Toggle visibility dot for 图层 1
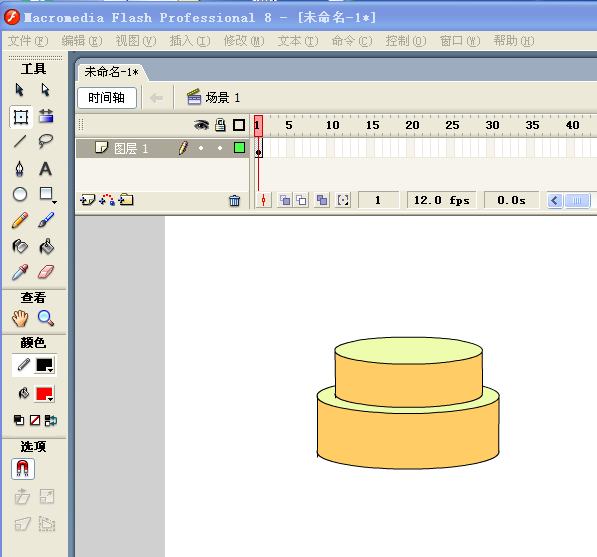The width and height of the screenshot is (597, 557). pyautogui.click(x=201, y=148)
